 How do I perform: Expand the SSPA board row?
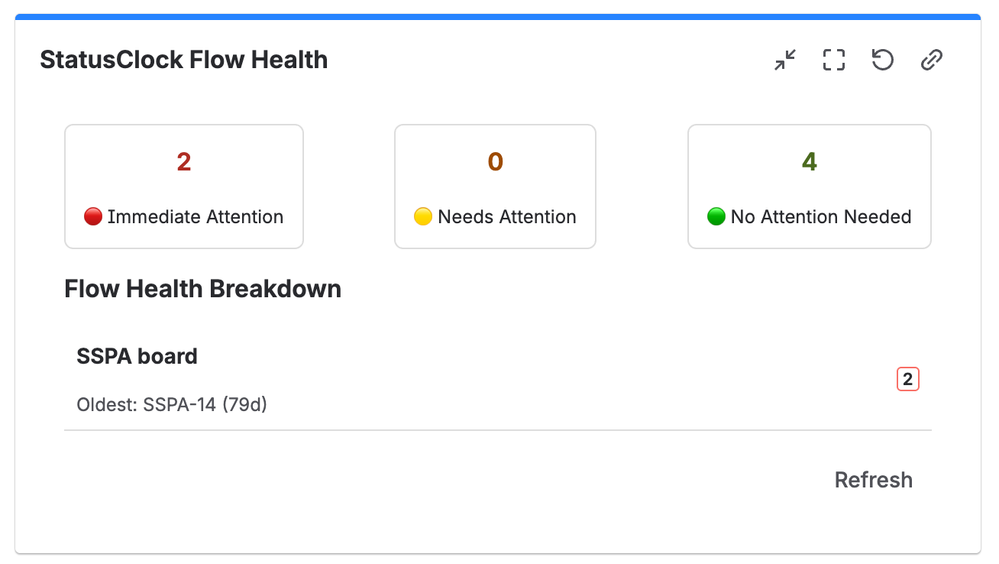(498, 380)
